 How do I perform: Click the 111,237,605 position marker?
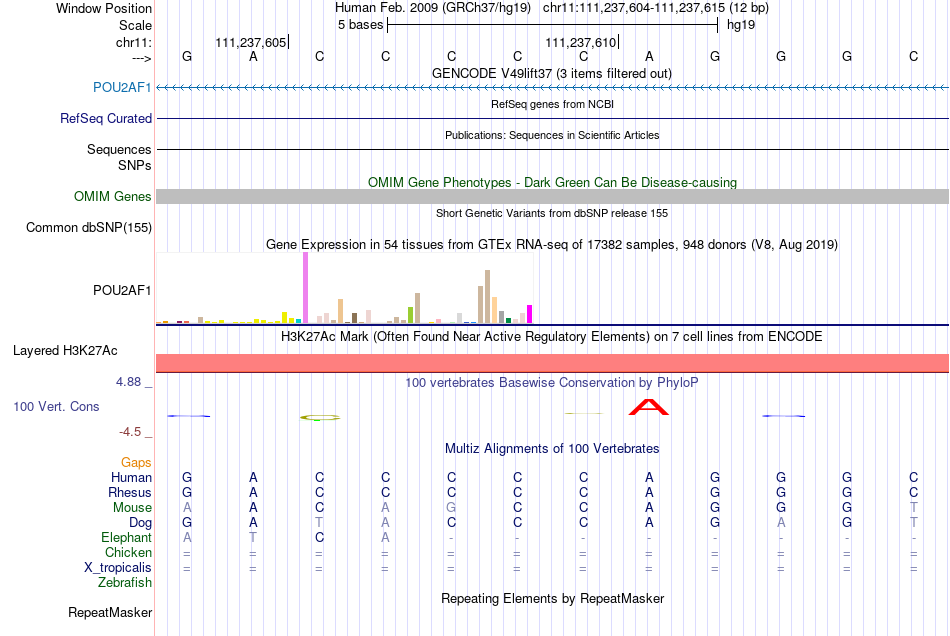pos(251,42)
